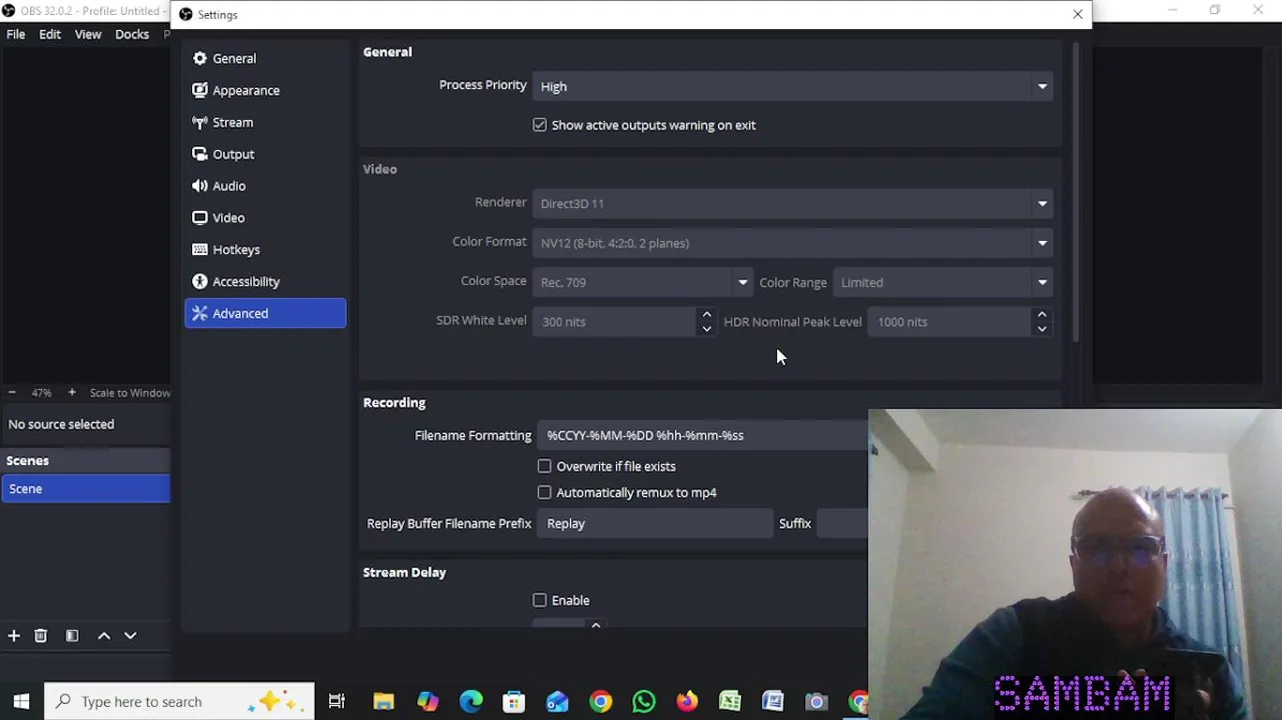Move scene up with the up arrow

click(104, 636)
